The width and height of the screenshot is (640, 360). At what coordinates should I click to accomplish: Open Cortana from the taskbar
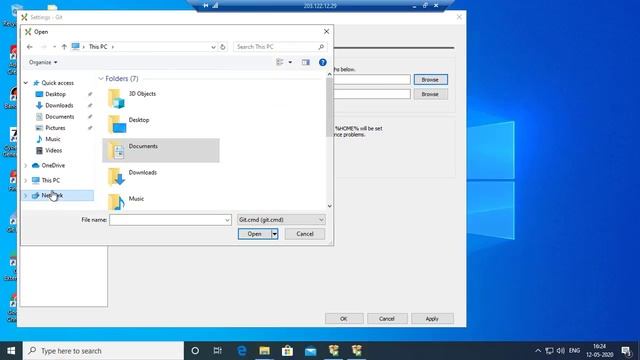(195, 351)
